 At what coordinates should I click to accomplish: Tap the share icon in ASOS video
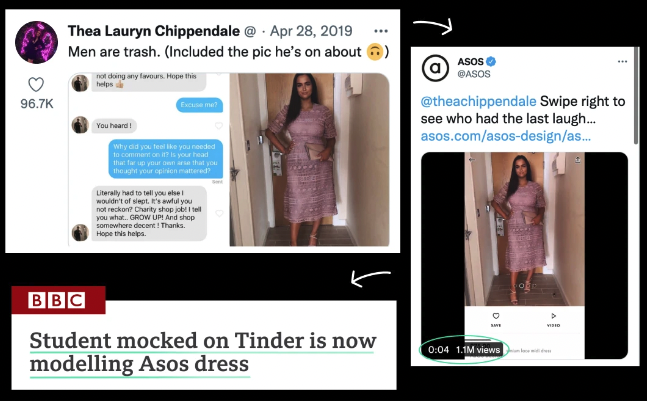[578, 159]
